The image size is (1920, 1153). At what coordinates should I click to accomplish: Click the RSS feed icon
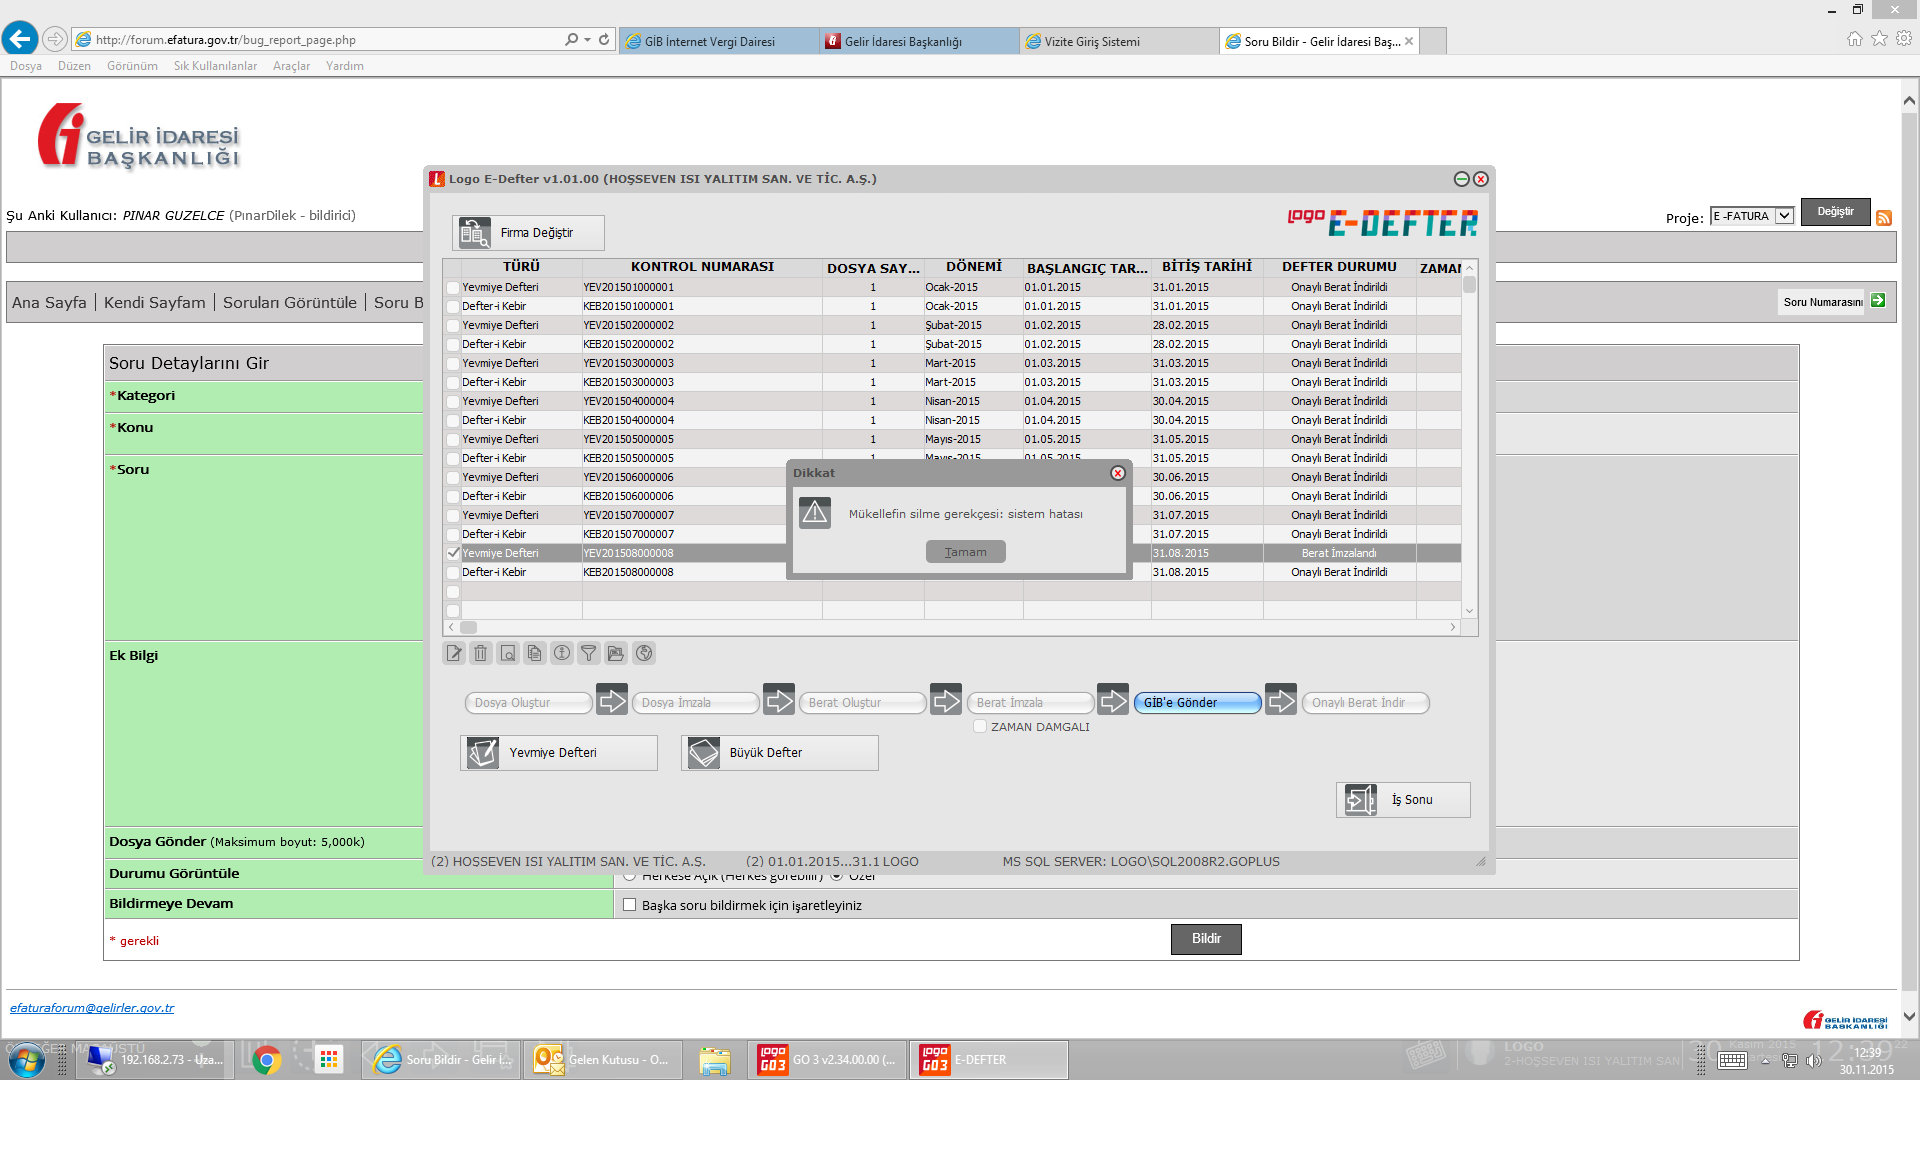pyautogui.click(x=1884, y=218)
